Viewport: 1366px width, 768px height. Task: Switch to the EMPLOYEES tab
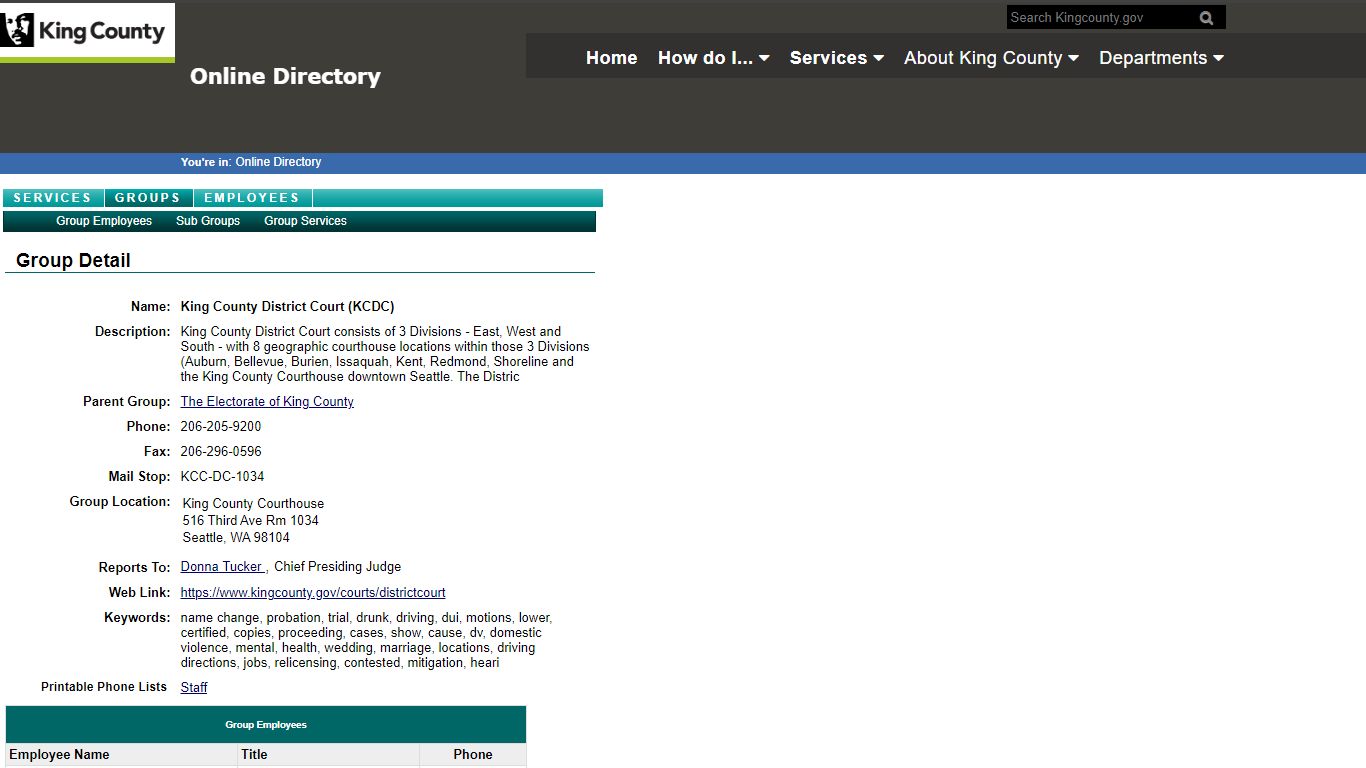252,198
